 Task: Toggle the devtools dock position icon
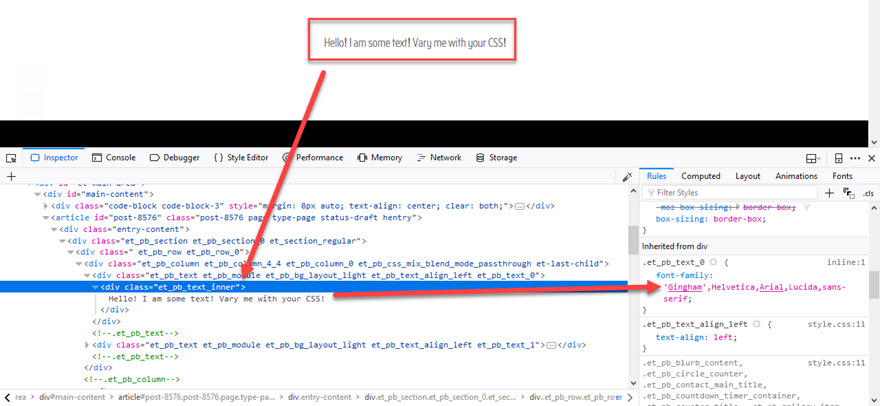point(838,158)
